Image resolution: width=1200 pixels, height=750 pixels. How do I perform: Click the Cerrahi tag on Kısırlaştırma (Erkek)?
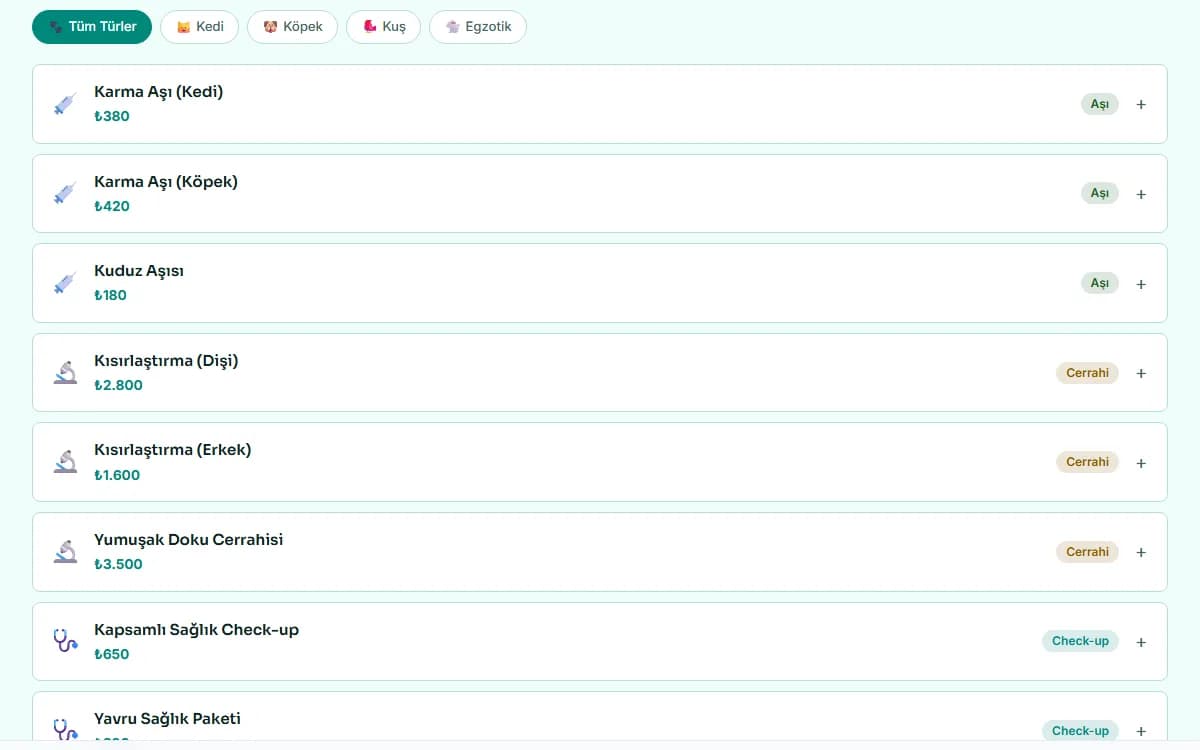click(x=1087, y=462)
